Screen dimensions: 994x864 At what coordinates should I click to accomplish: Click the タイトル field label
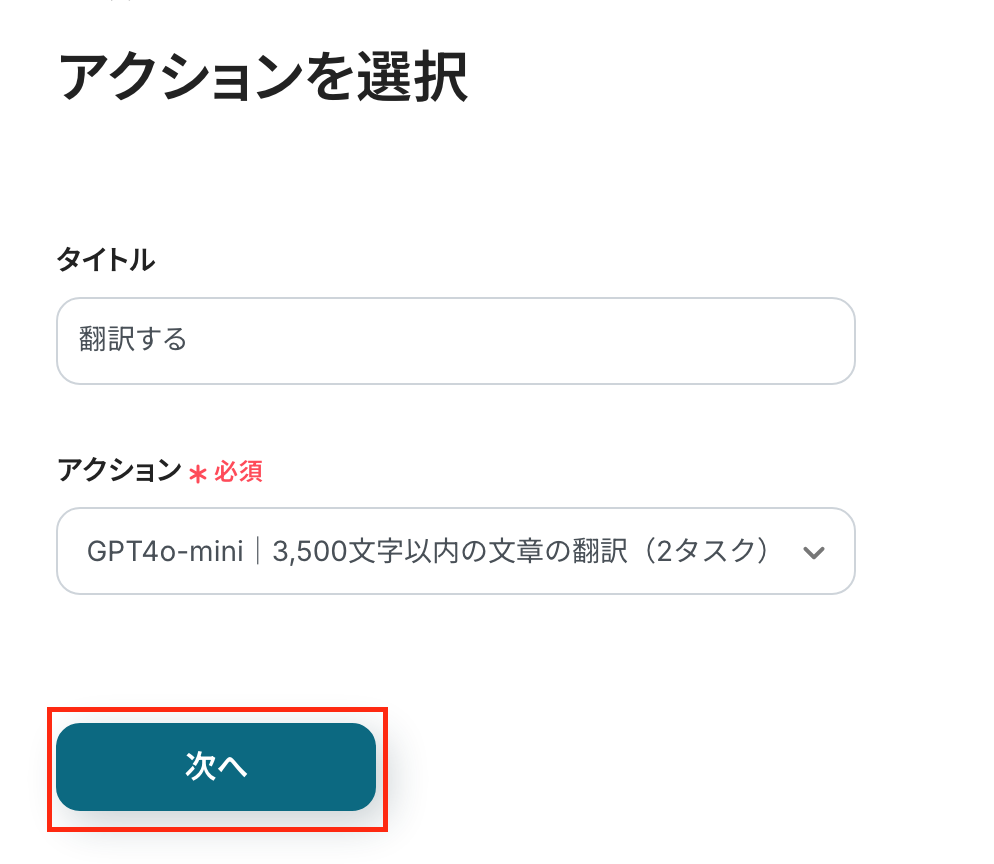click(105, 261)
